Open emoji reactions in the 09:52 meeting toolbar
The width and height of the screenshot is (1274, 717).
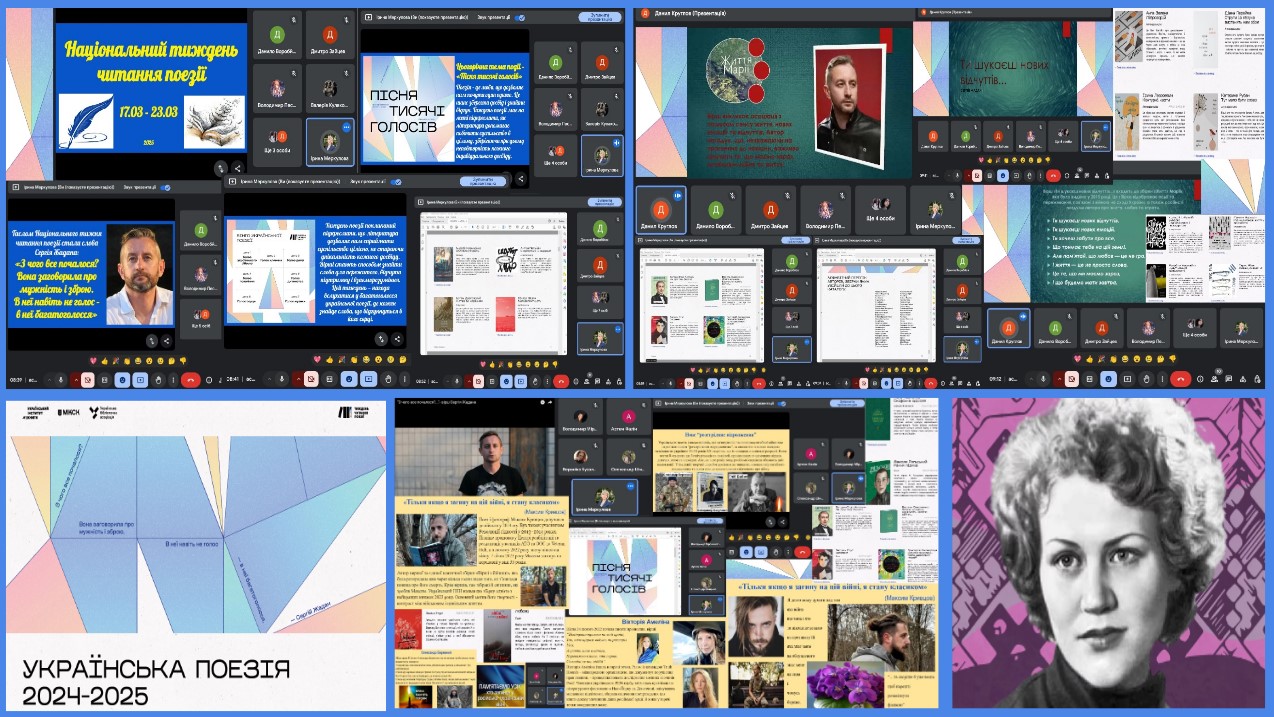click(x=1108, y=379)
